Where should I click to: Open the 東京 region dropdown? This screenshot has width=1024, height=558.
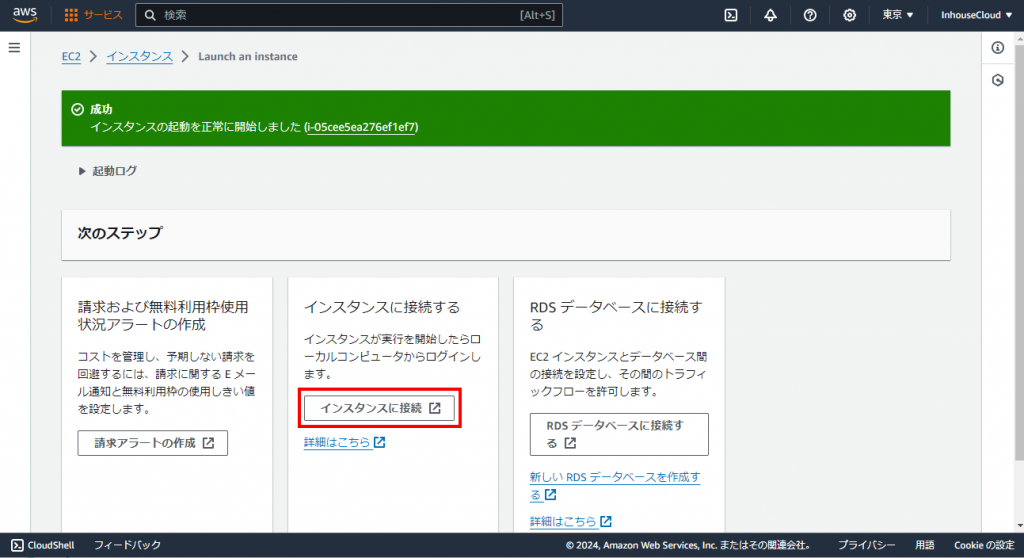click(x=898, y=15)
